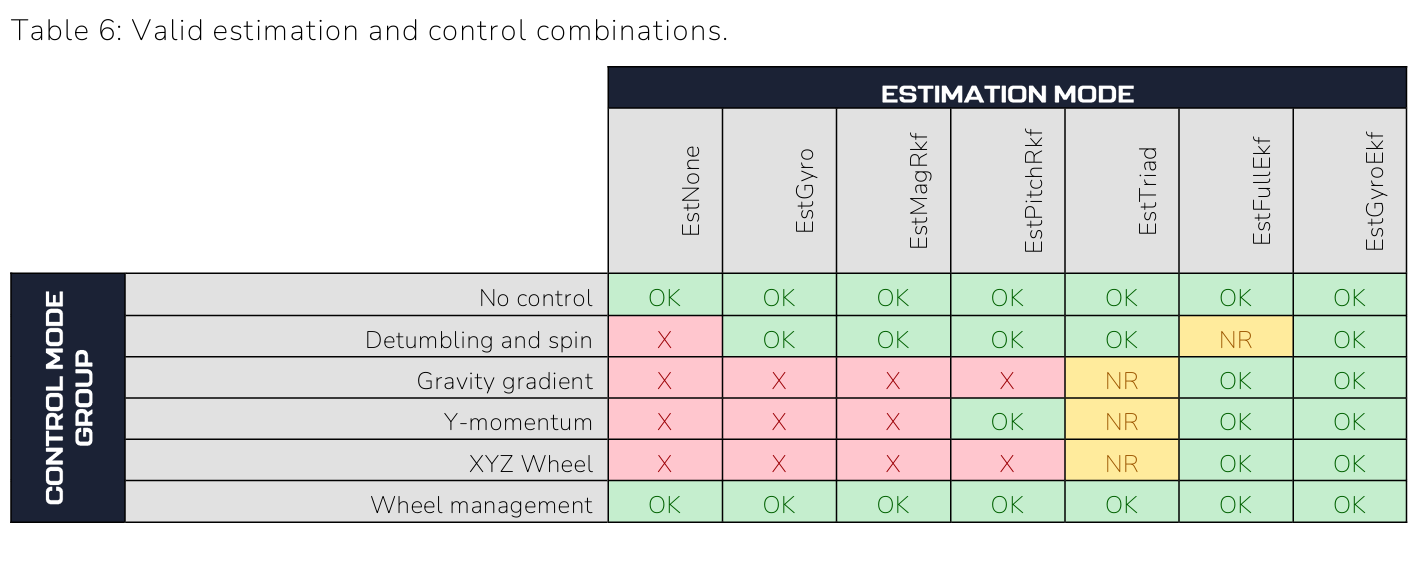Click the Wheel management row label

point(481,505)
